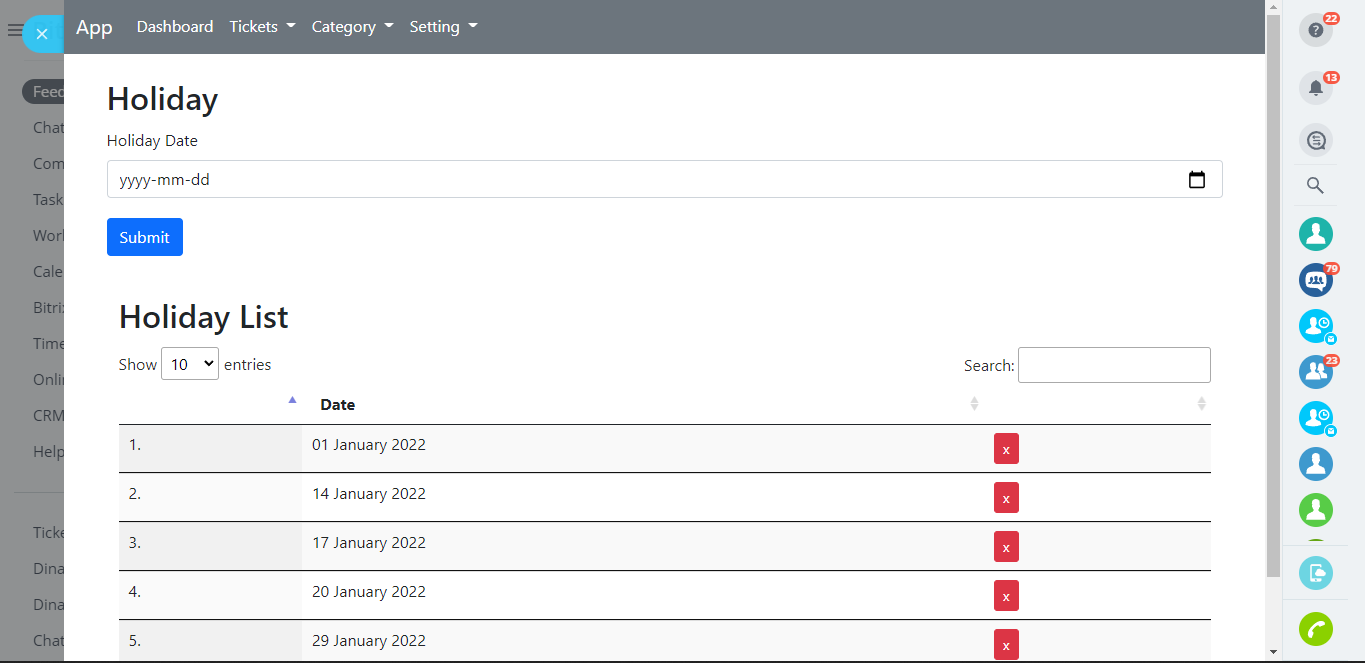Open calendar picker icon in Holiday Date field
This screenshot has width=1365, height=663.
(1196, 180)
